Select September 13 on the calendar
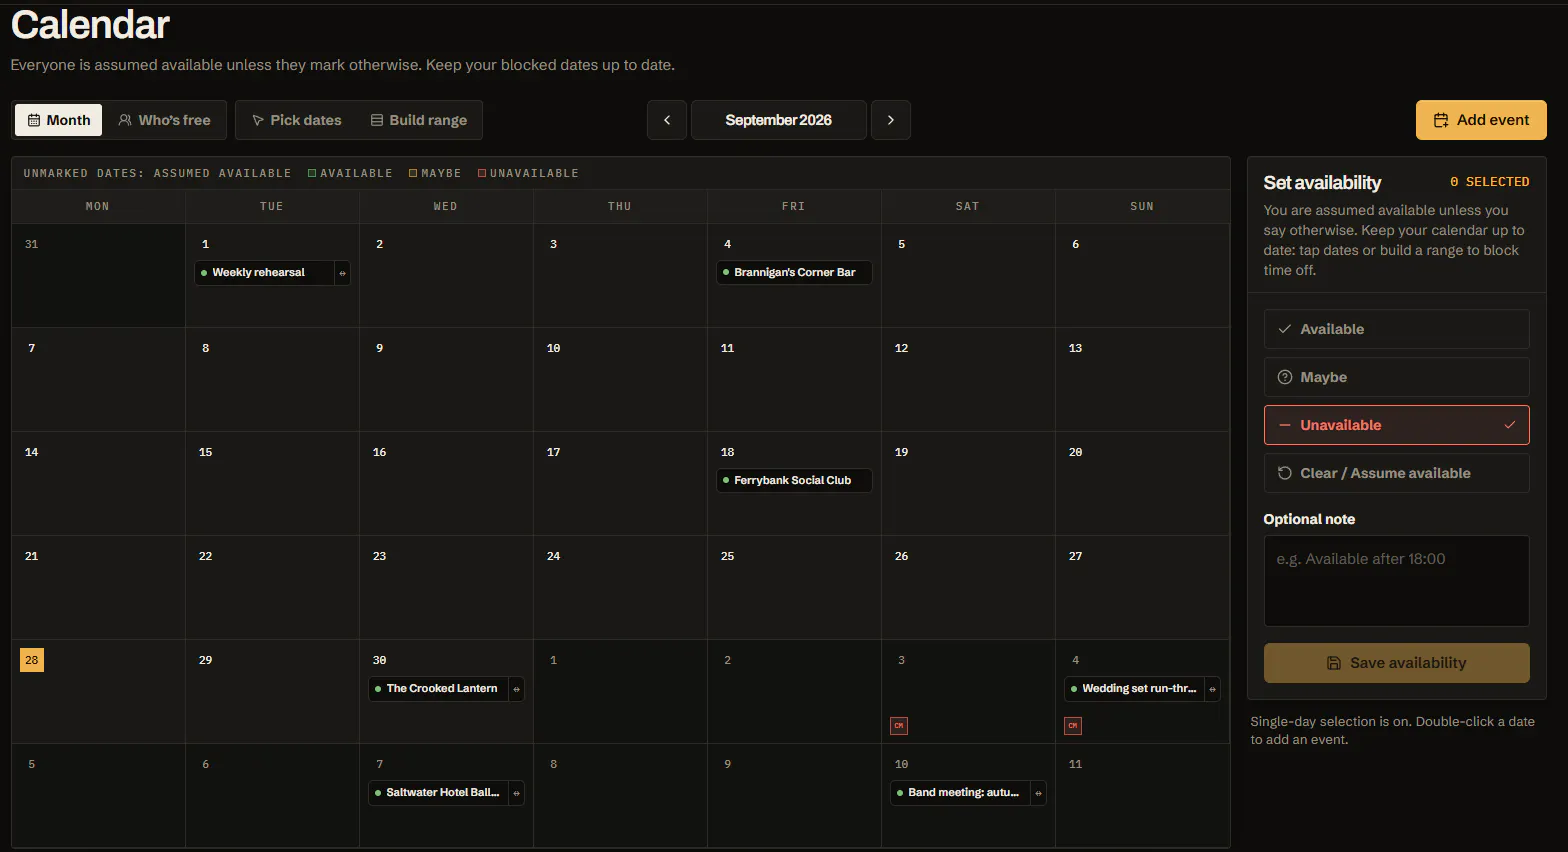1568x852 pixels. [1142, 380]
